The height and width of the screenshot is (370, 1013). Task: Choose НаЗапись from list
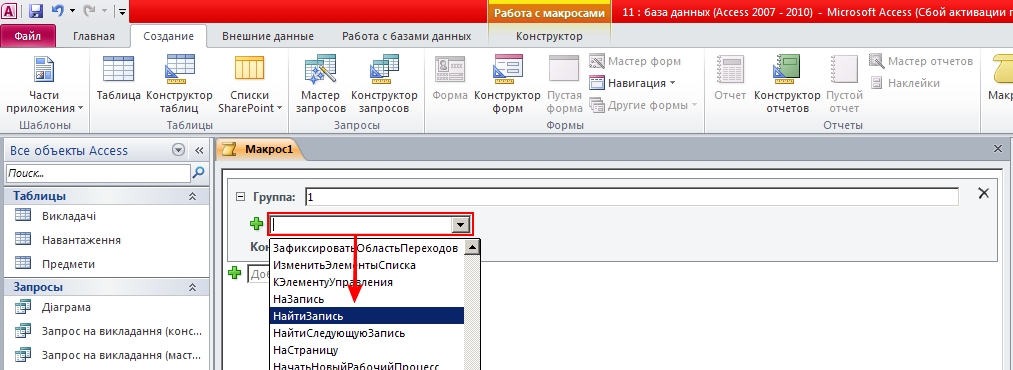[366, 300]
